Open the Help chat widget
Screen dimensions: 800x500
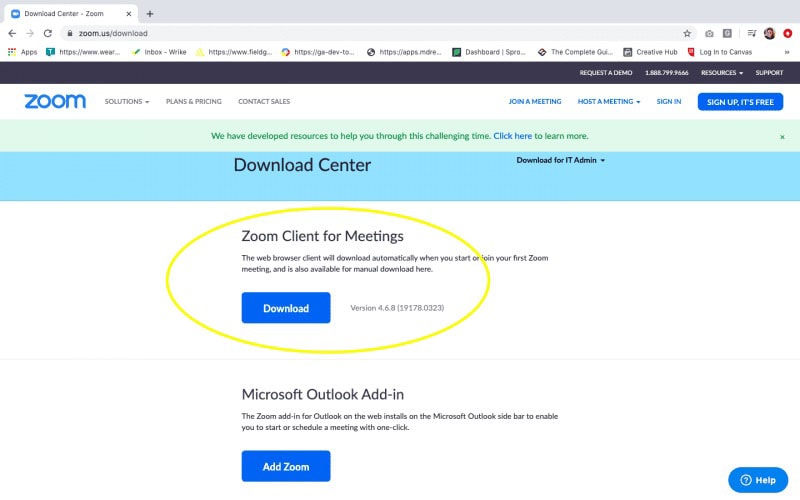758,480
